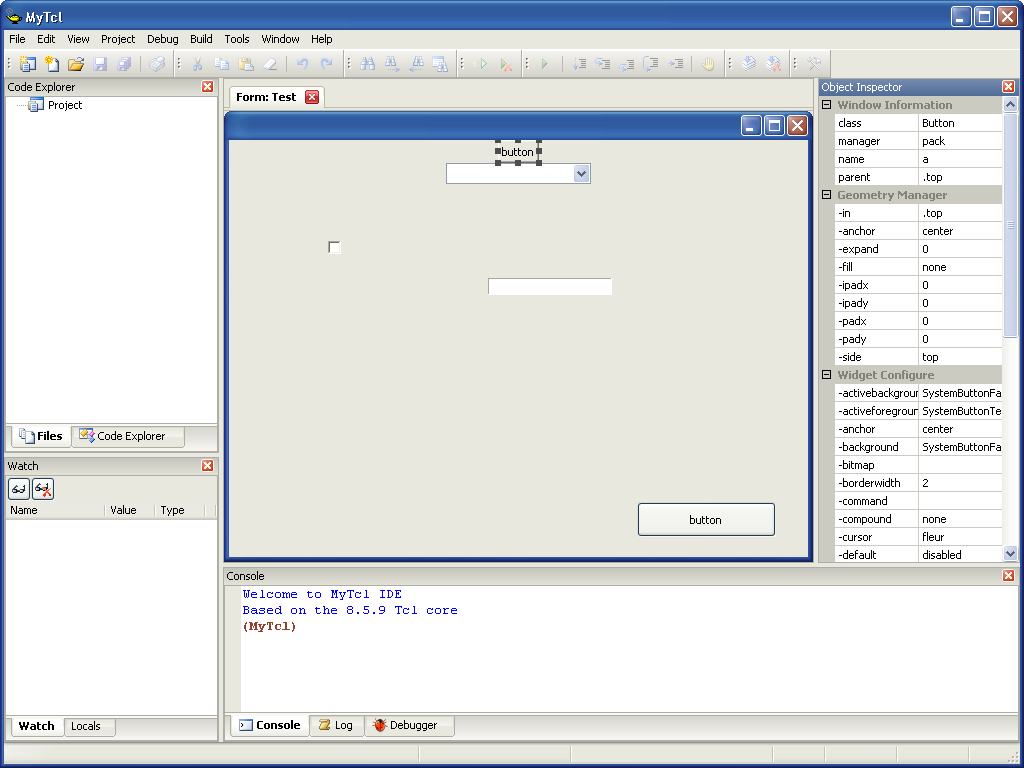Click the Copy toolbar icon
Image resolution: width=1024 pixels, height=768 pixels.
point(221,64)
